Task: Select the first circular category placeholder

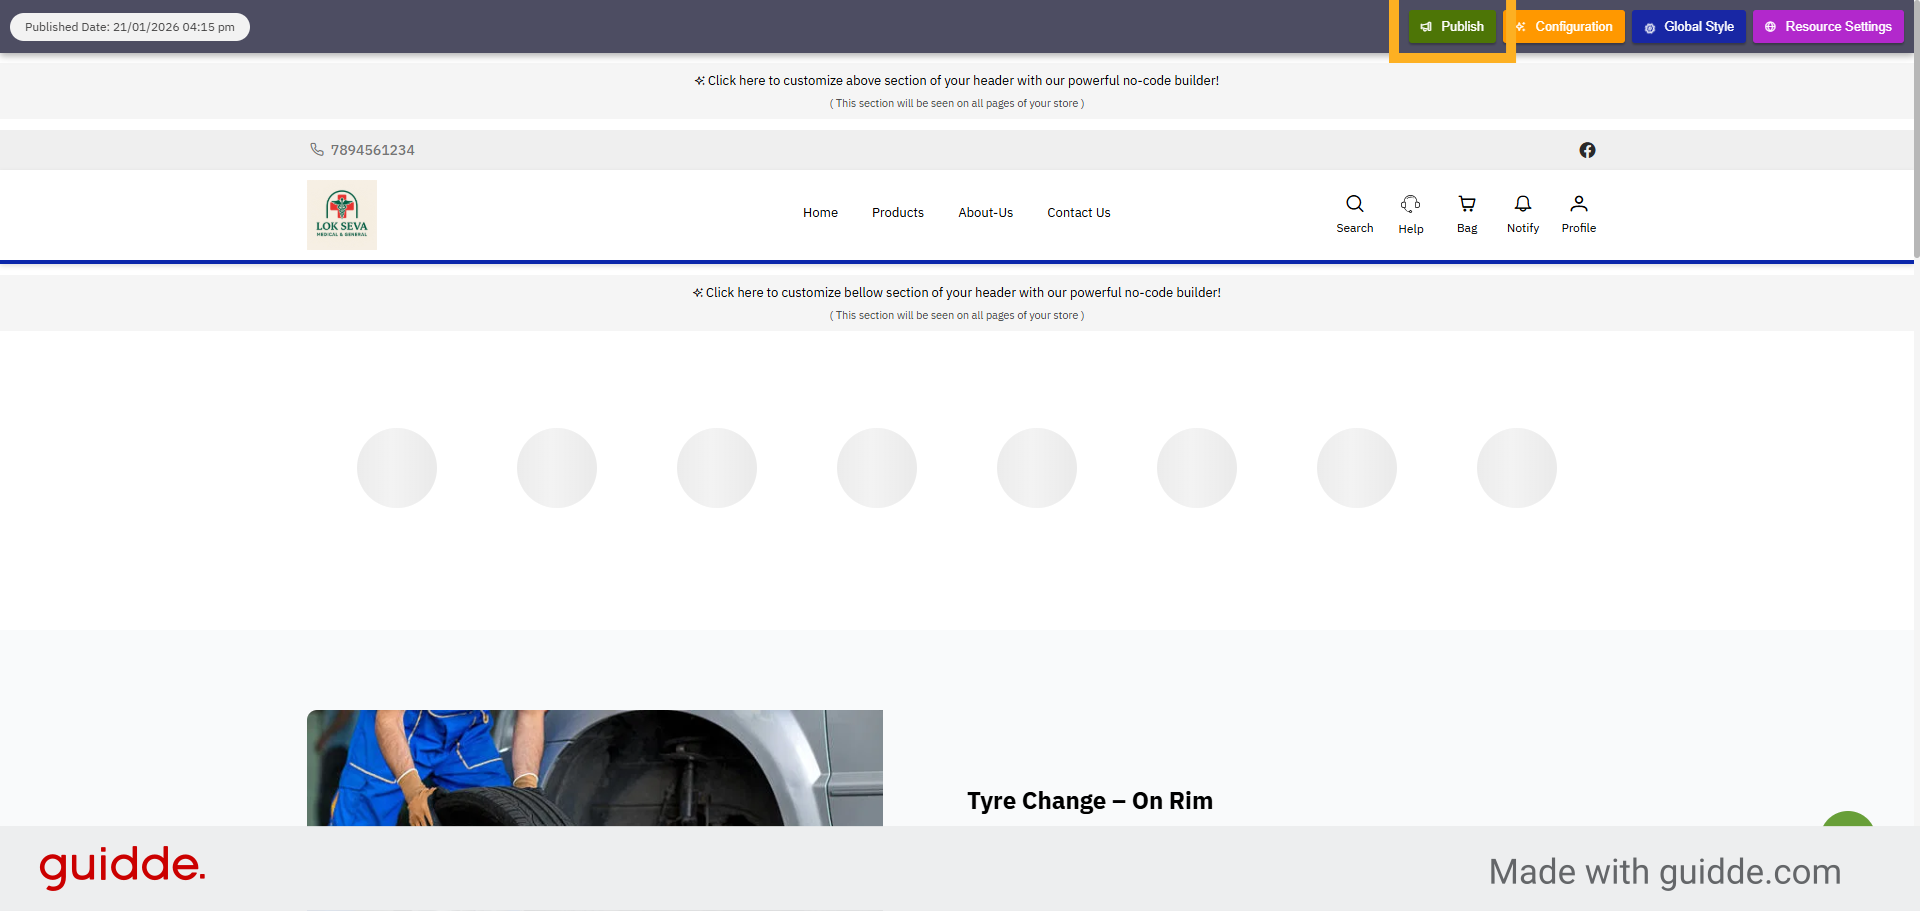Action: (396, 467)
